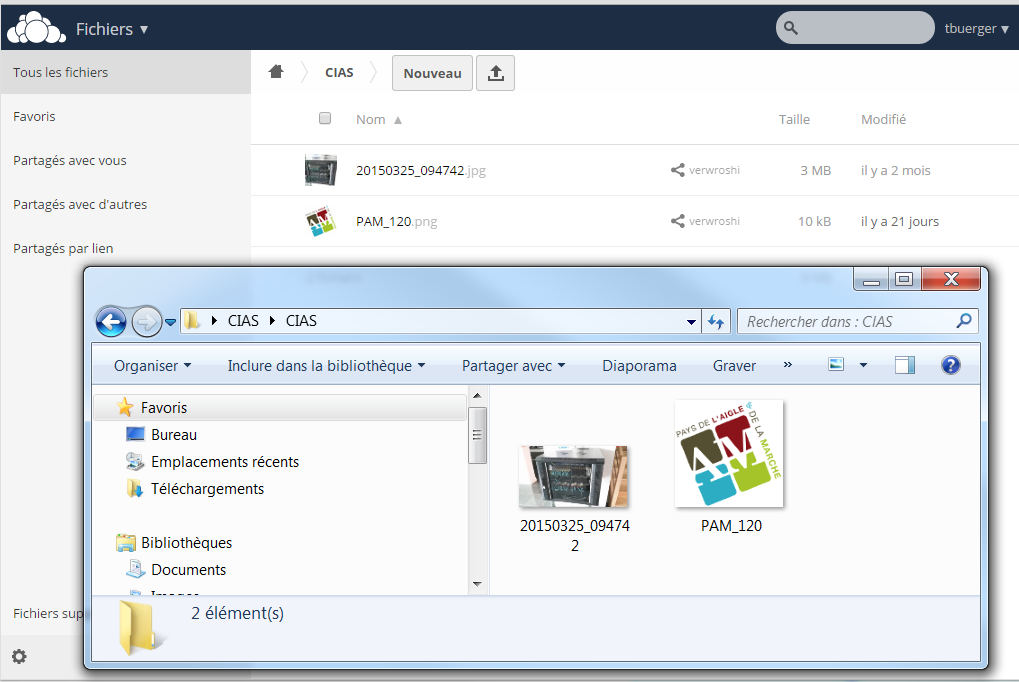Click the upload file arrow icon
1019x682 pixels.
[495, 73]
